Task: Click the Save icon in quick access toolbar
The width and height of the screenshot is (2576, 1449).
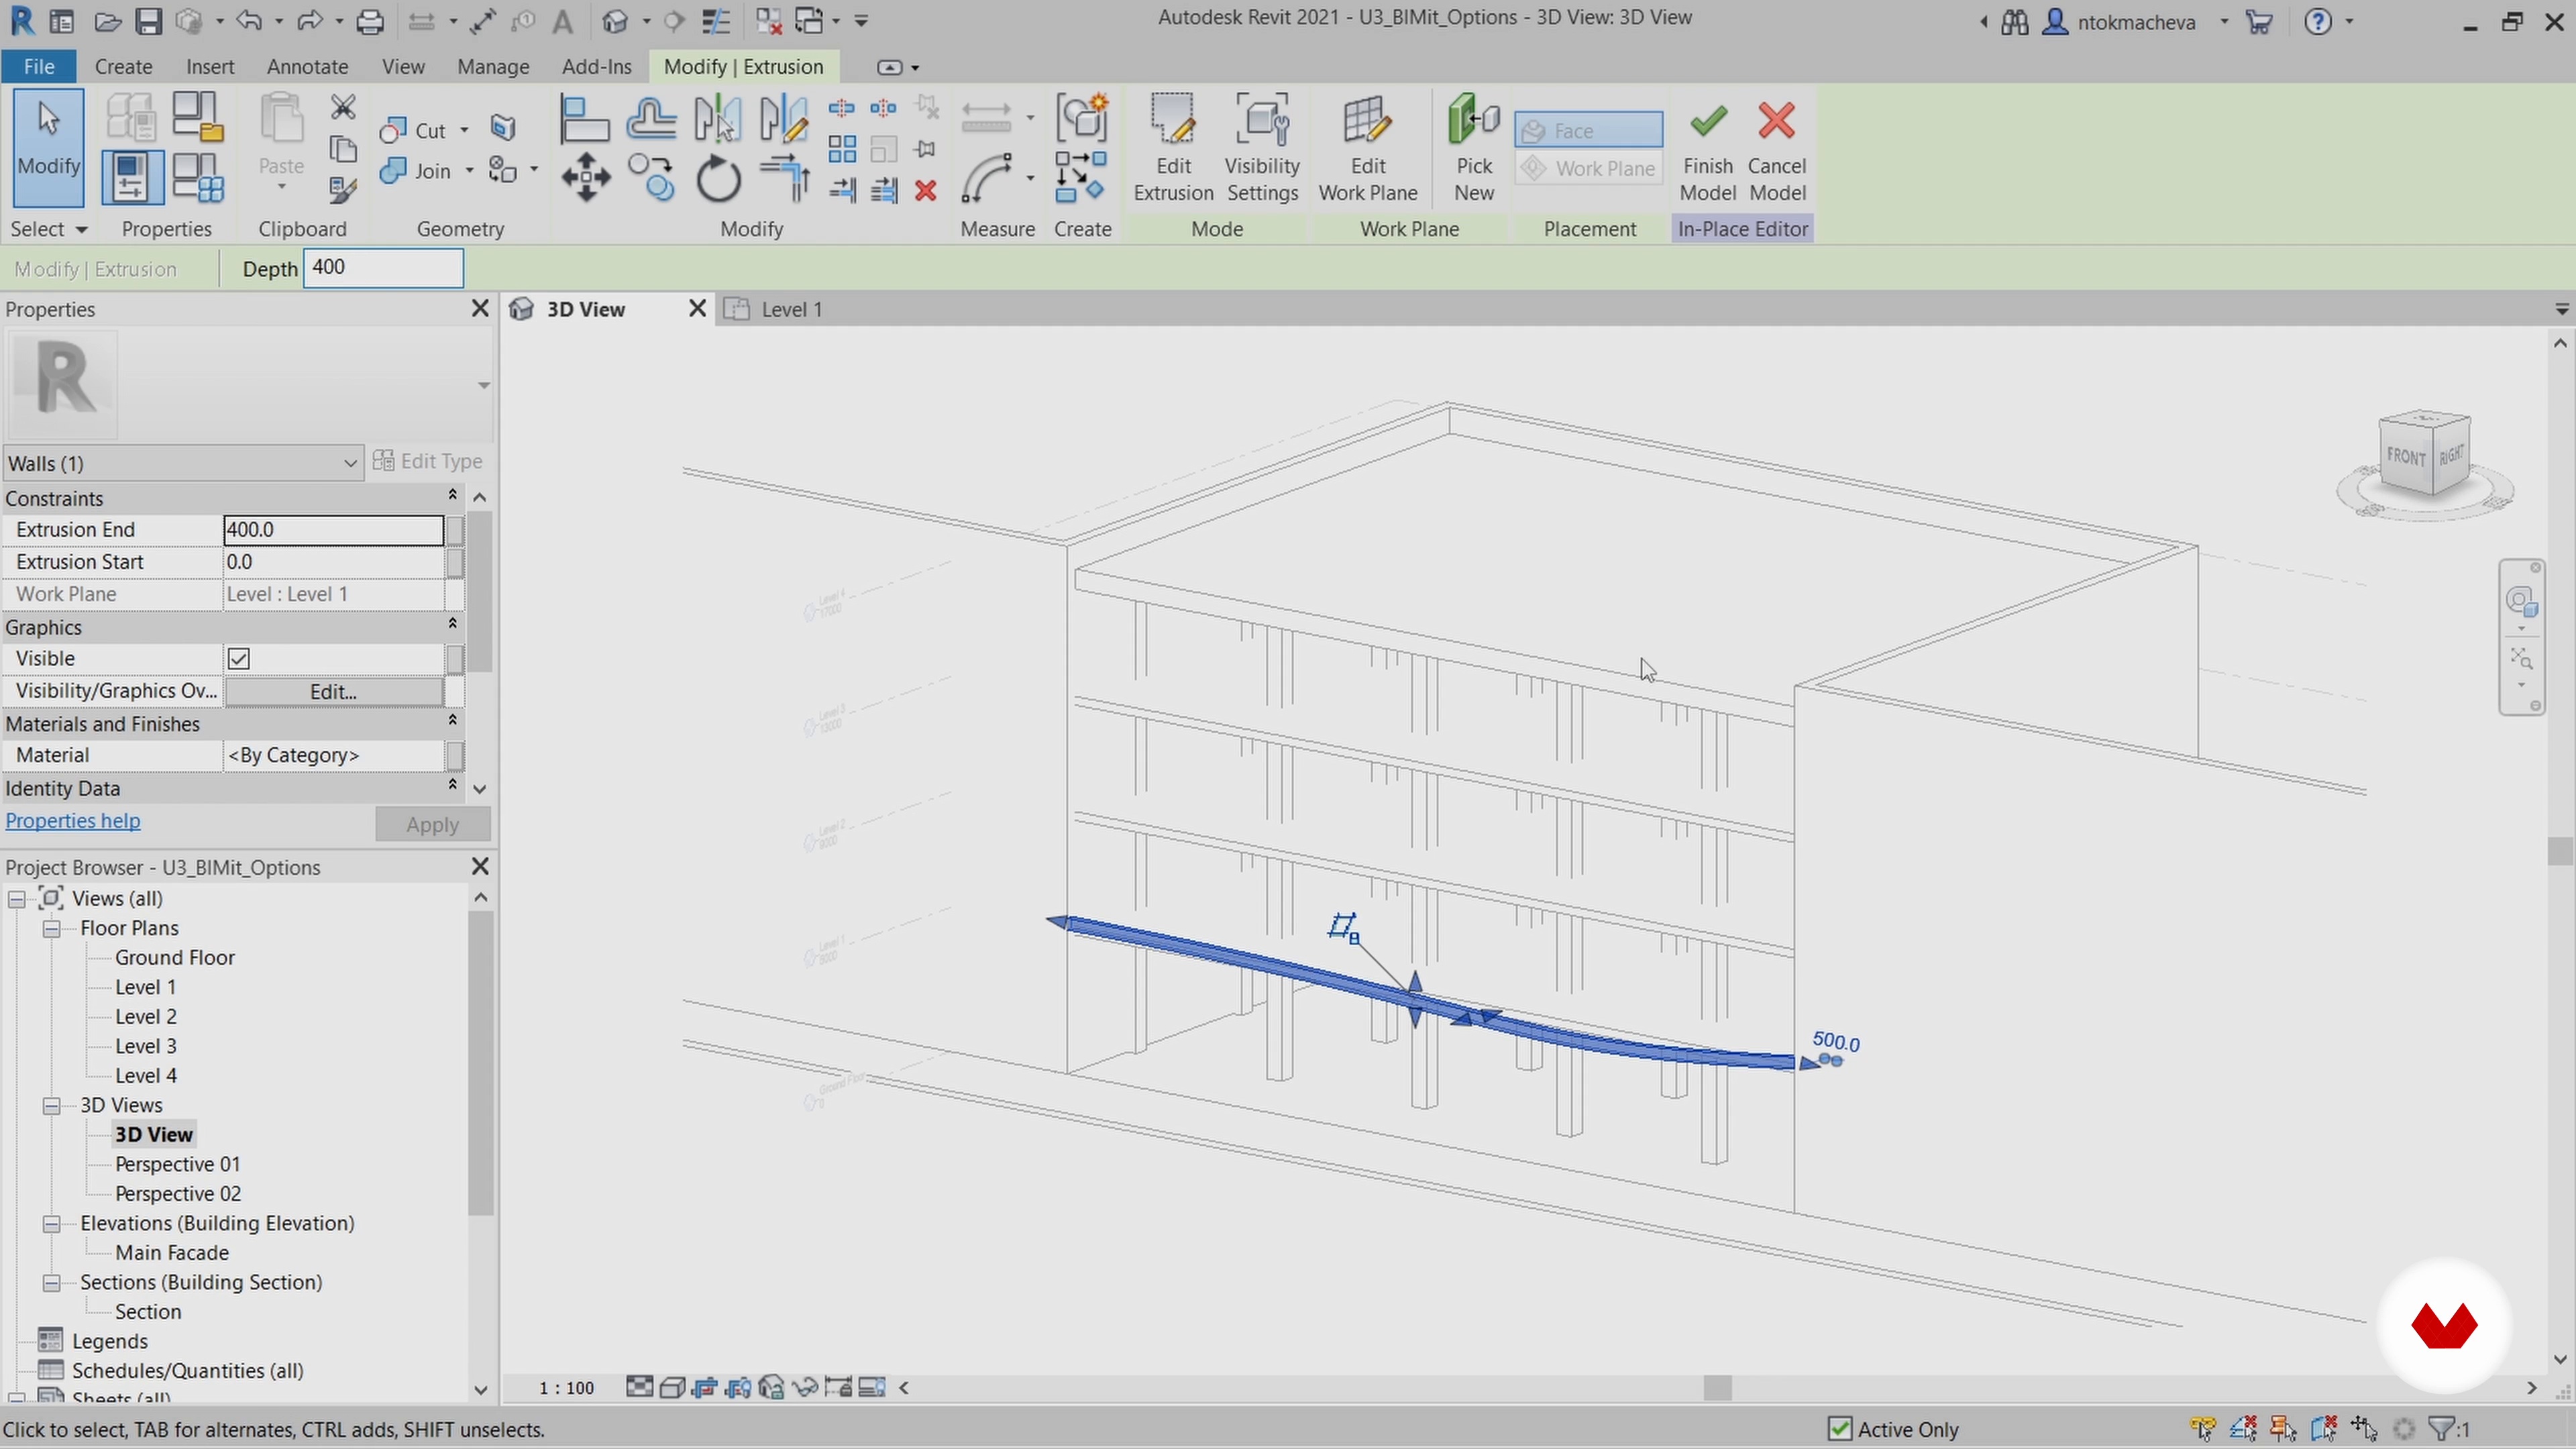Action: pos(149,21)
